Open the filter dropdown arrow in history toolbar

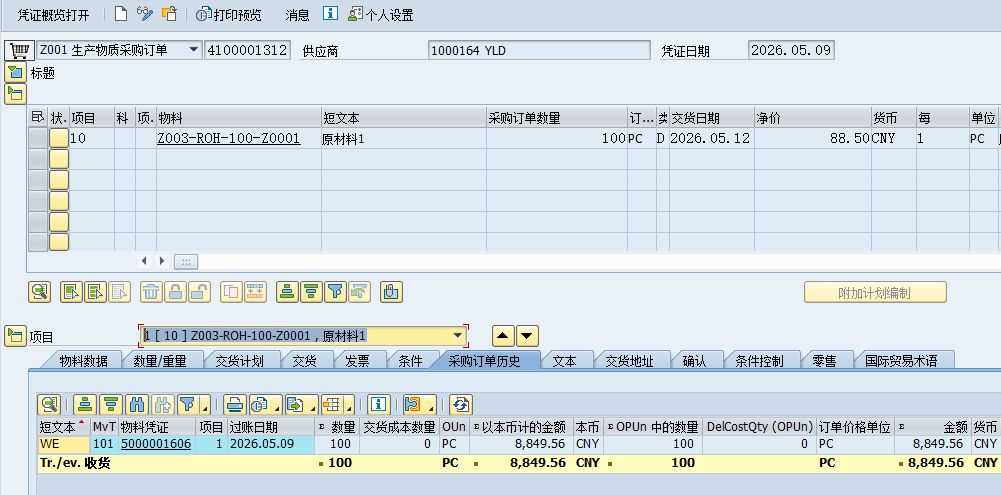click(205, 406)
